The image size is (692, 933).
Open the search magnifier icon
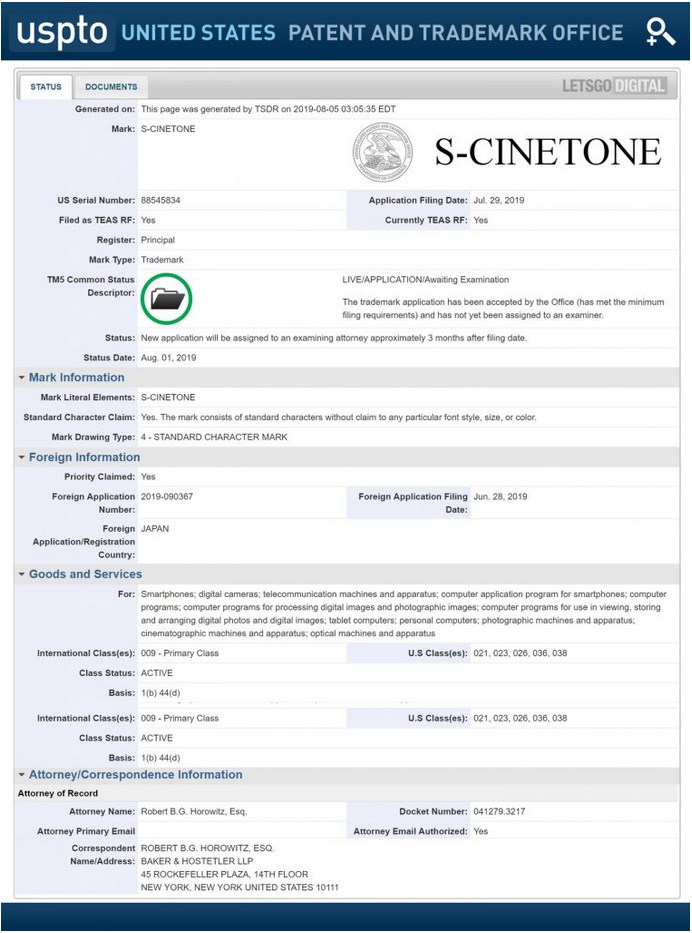[x=660, y=32]
